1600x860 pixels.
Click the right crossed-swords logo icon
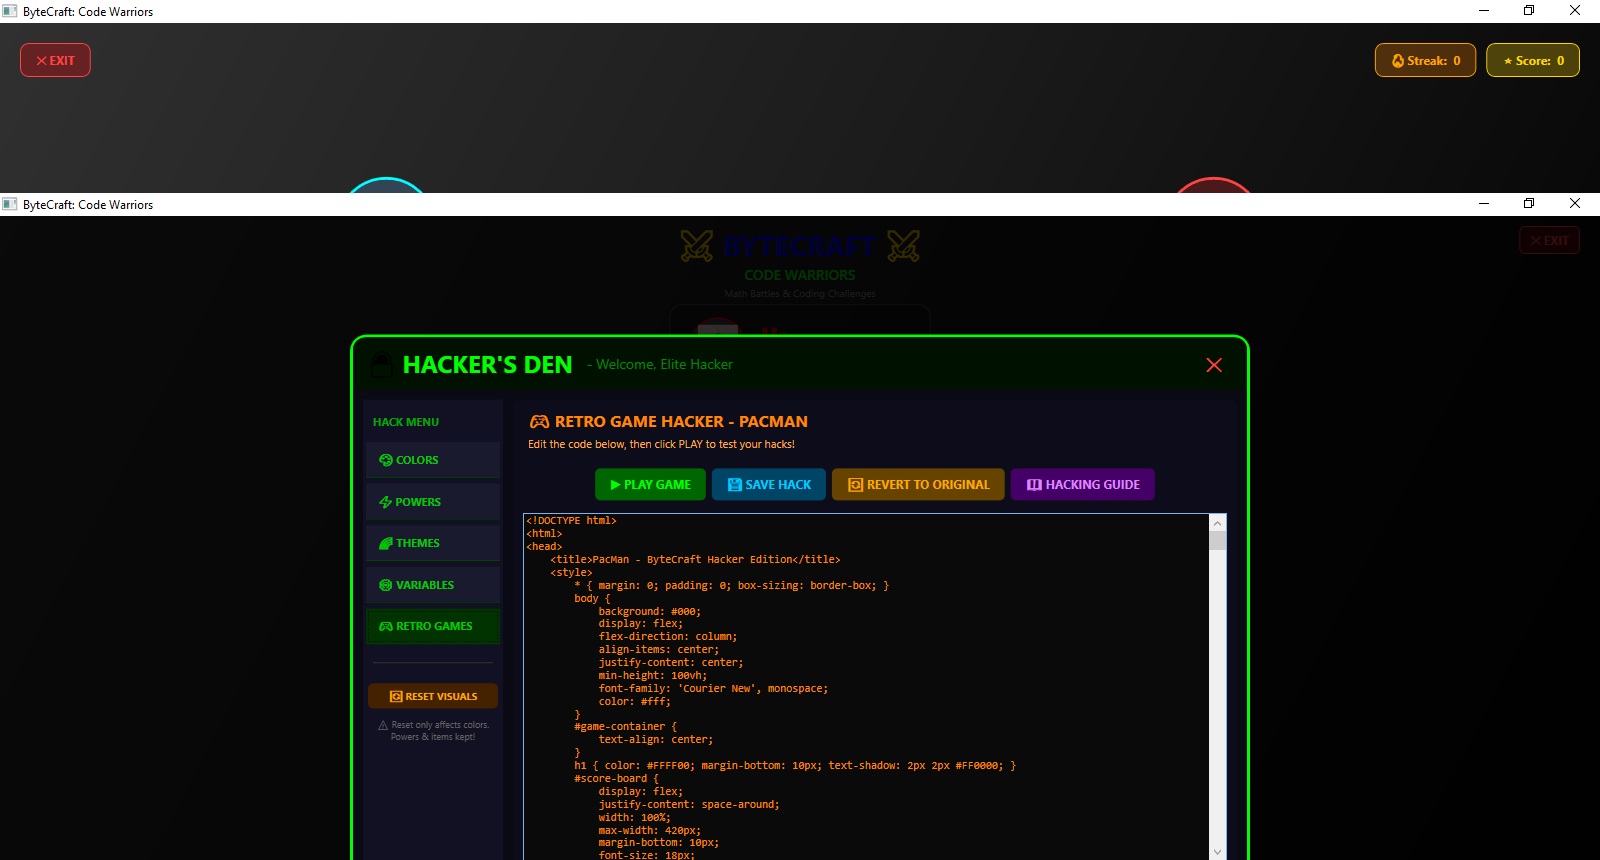coord(903,246)
